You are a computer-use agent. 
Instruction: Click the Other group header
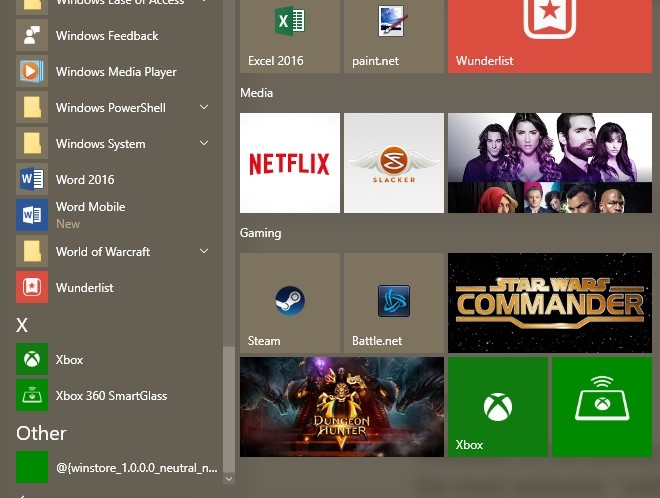coord(41,434)
